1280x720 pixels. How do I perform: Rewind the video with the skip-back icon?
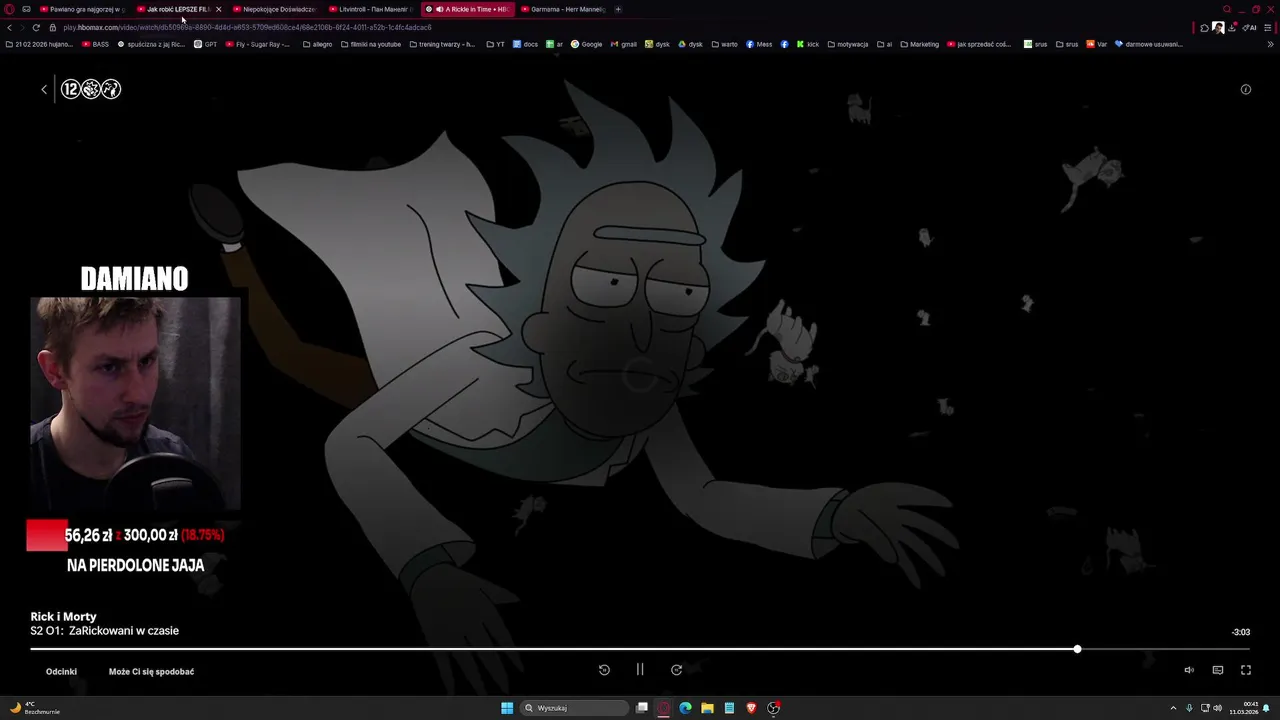604,670
